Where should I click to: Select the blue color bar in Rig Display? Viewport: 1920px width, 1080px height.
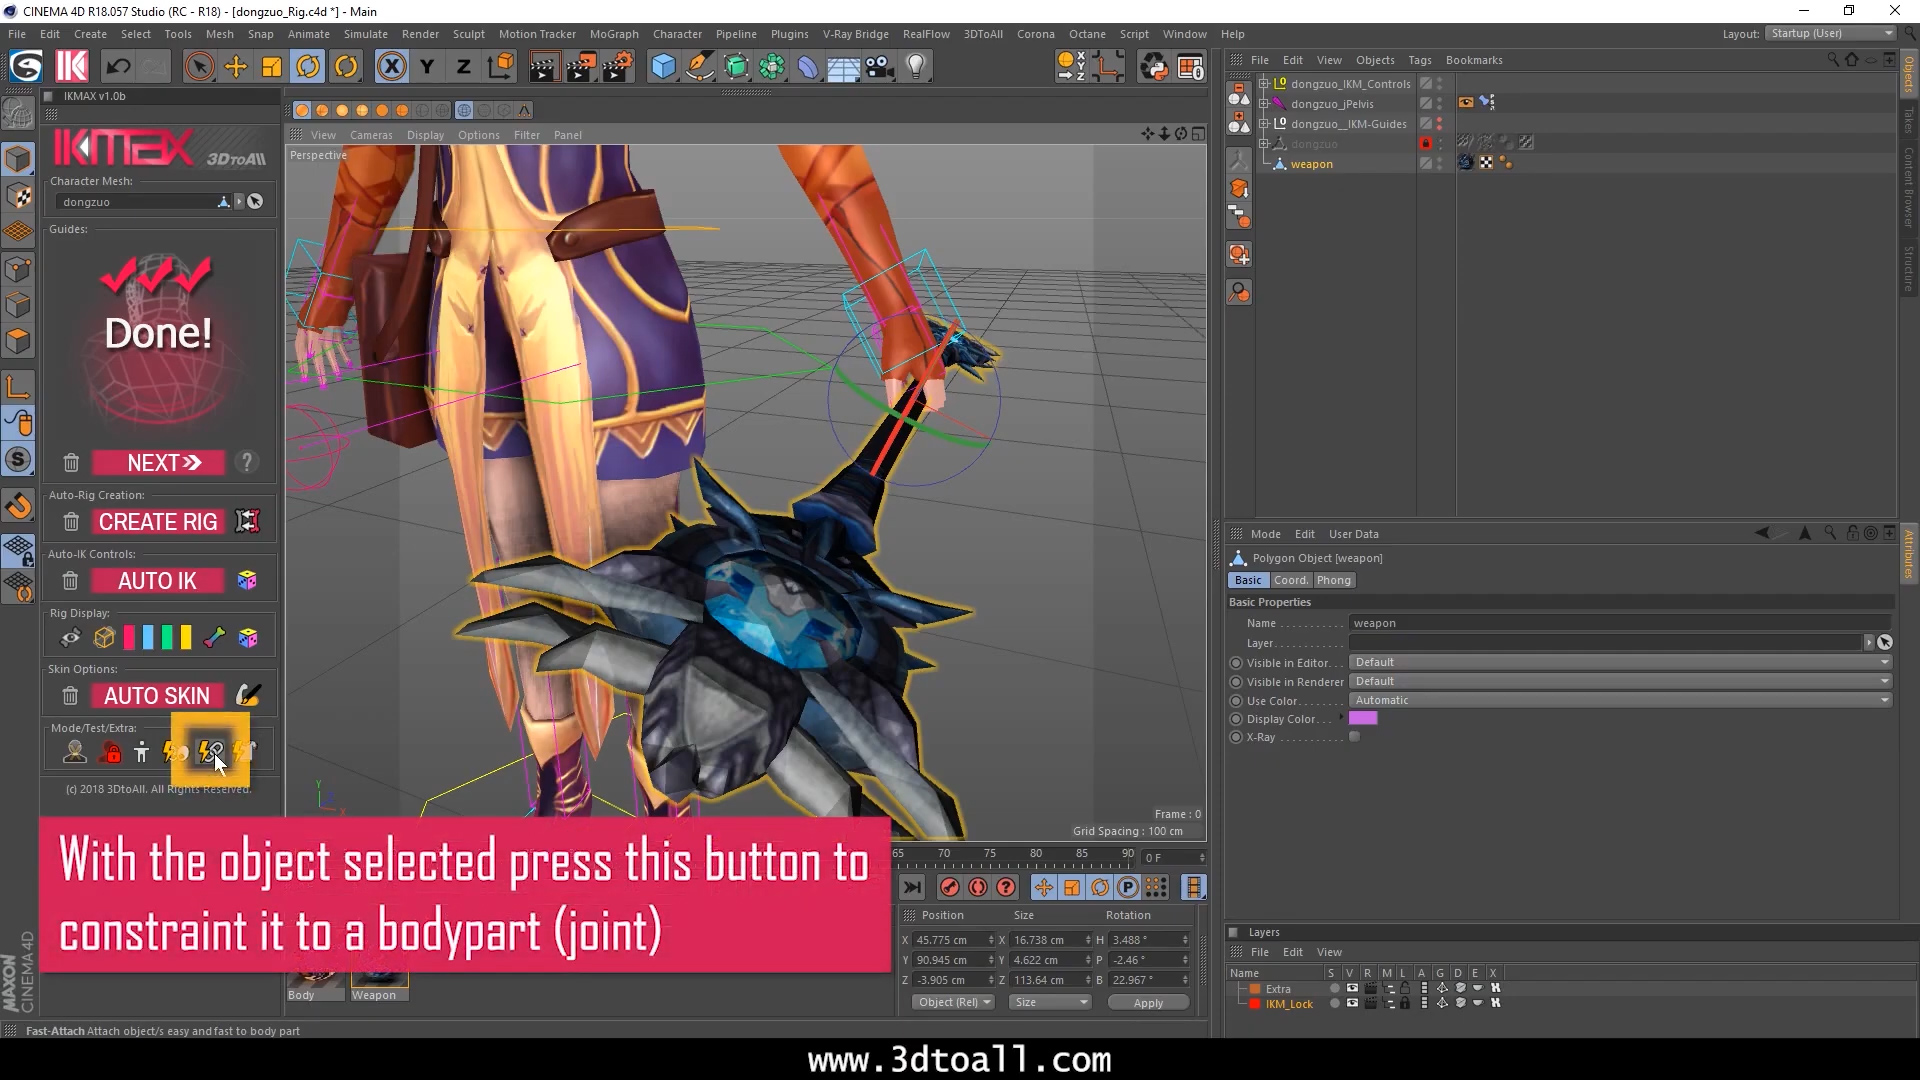click(x=148, y=637)
